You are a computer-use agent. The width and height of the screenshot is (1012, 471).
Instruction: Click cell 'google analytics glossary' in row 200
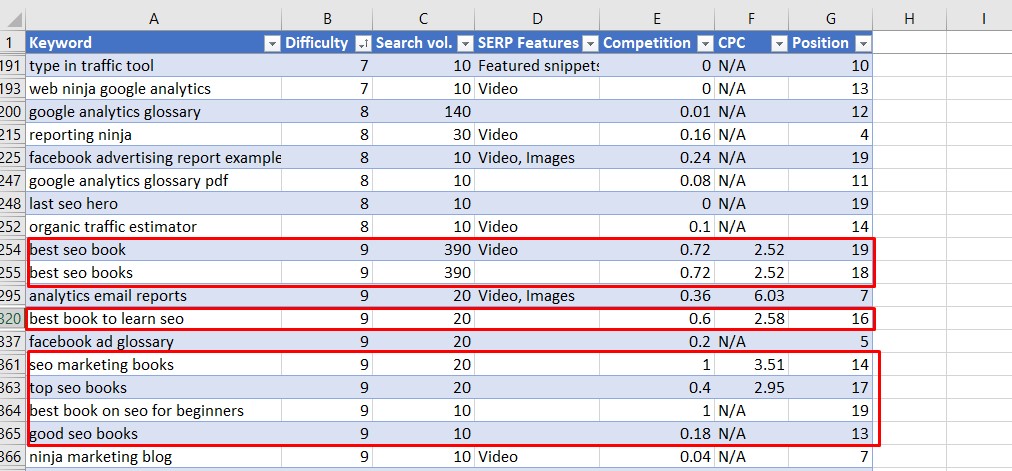[x=154, y=112]
